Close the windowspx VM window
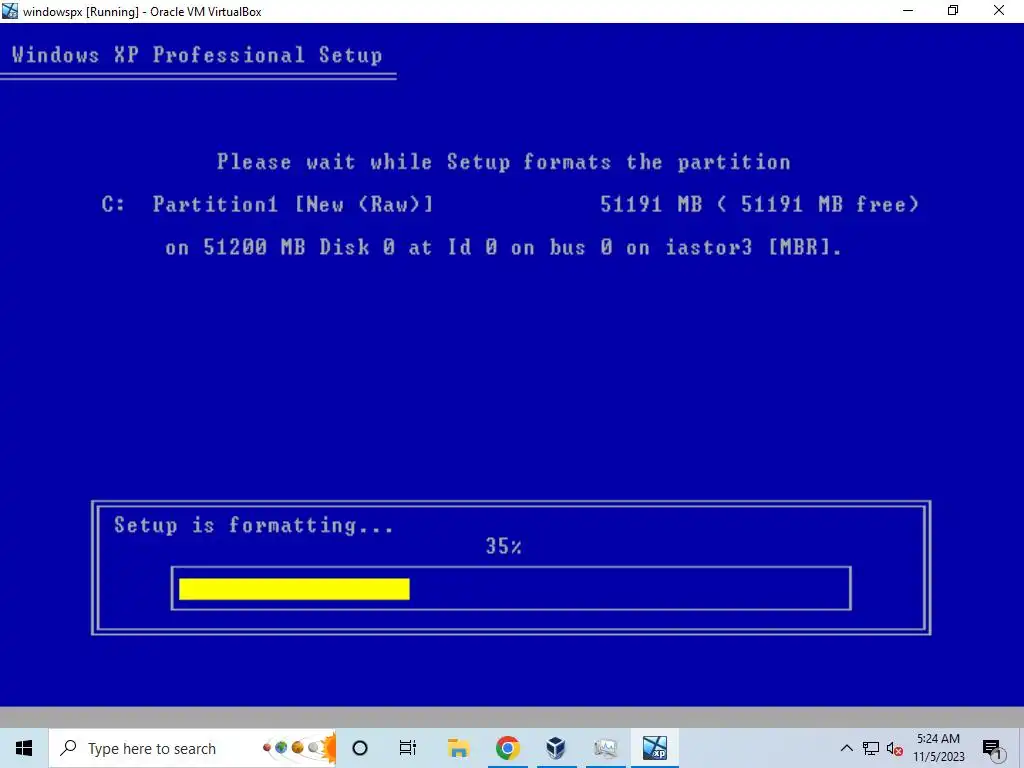 (999, 11)
